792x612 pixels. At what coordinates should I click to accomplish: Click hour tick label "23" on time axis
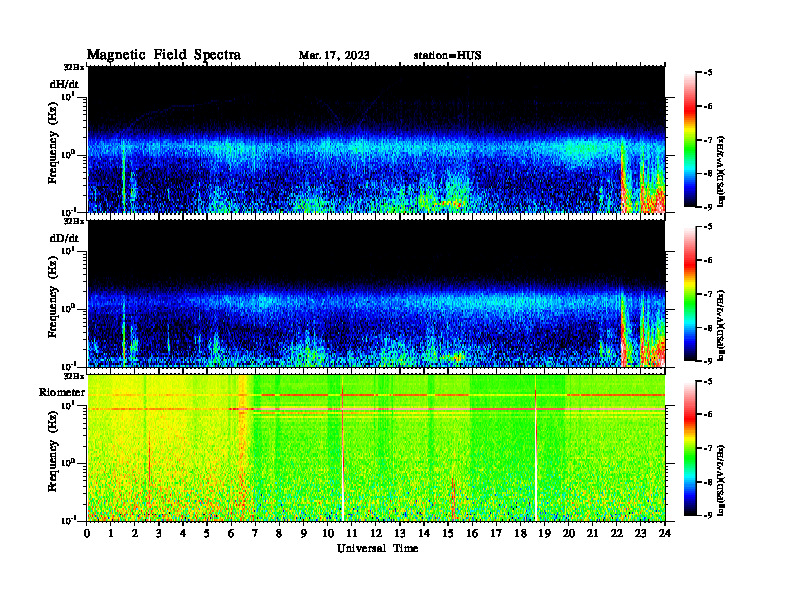[x=640, y=533]
